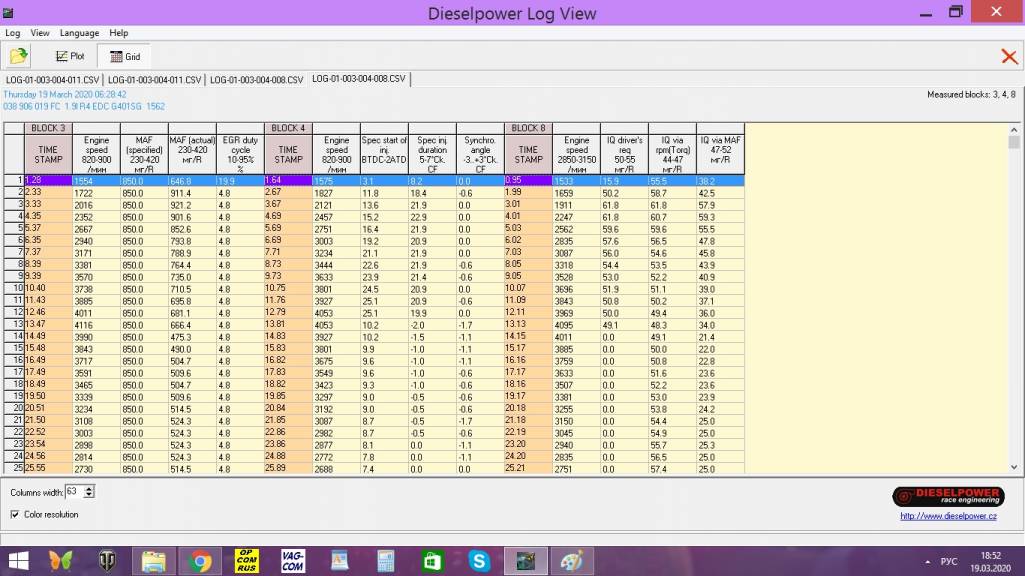
Task: Open the www.dieselpower.cz link
Action: click(947, 516)
